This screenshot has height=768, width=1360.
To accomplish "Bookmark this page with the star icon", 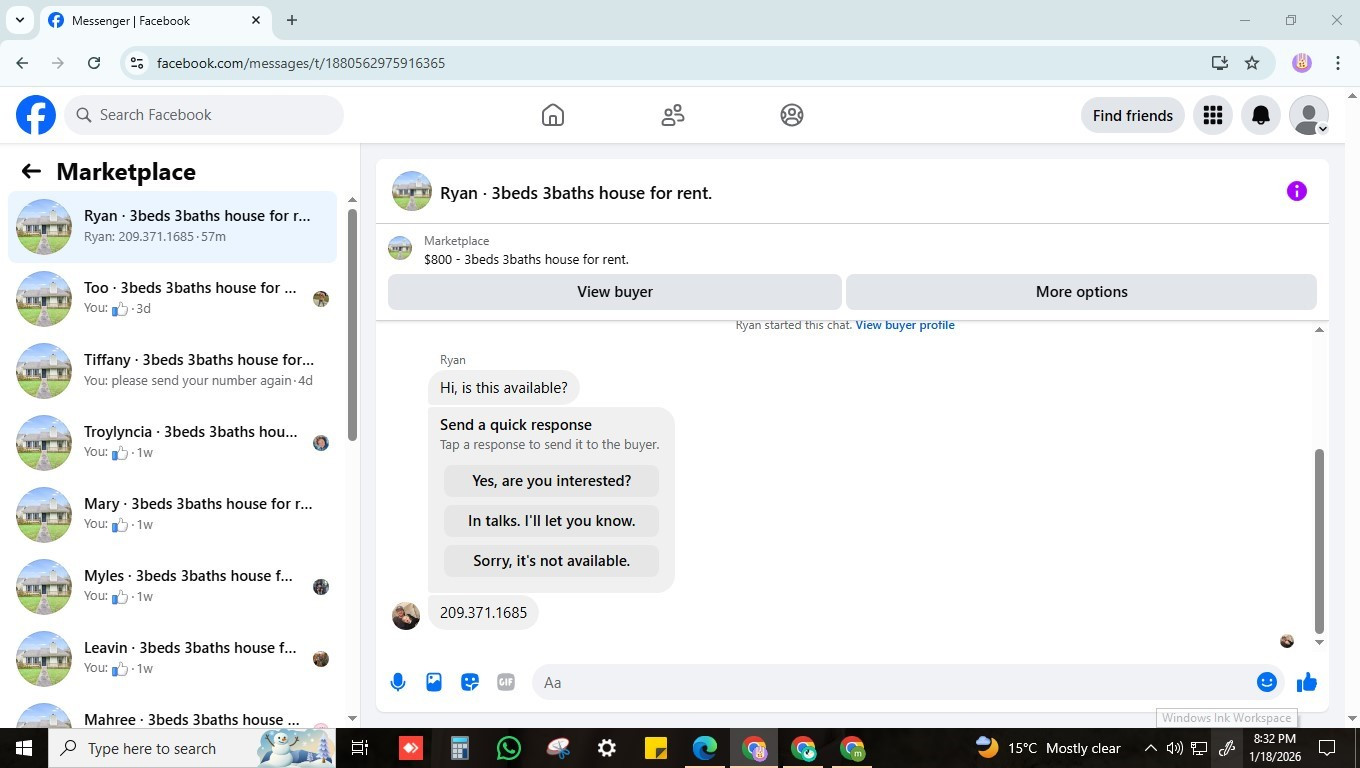I will tap(1252, 63).
